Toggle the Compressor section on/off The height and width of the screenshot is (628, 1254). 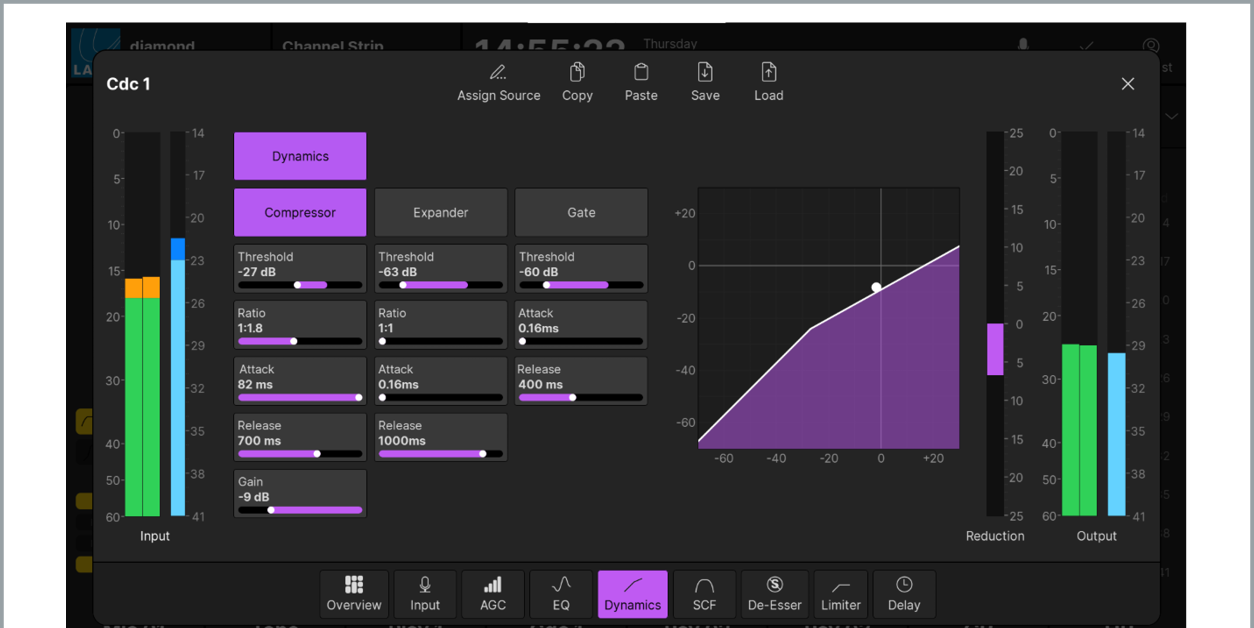tap(300, 212)
